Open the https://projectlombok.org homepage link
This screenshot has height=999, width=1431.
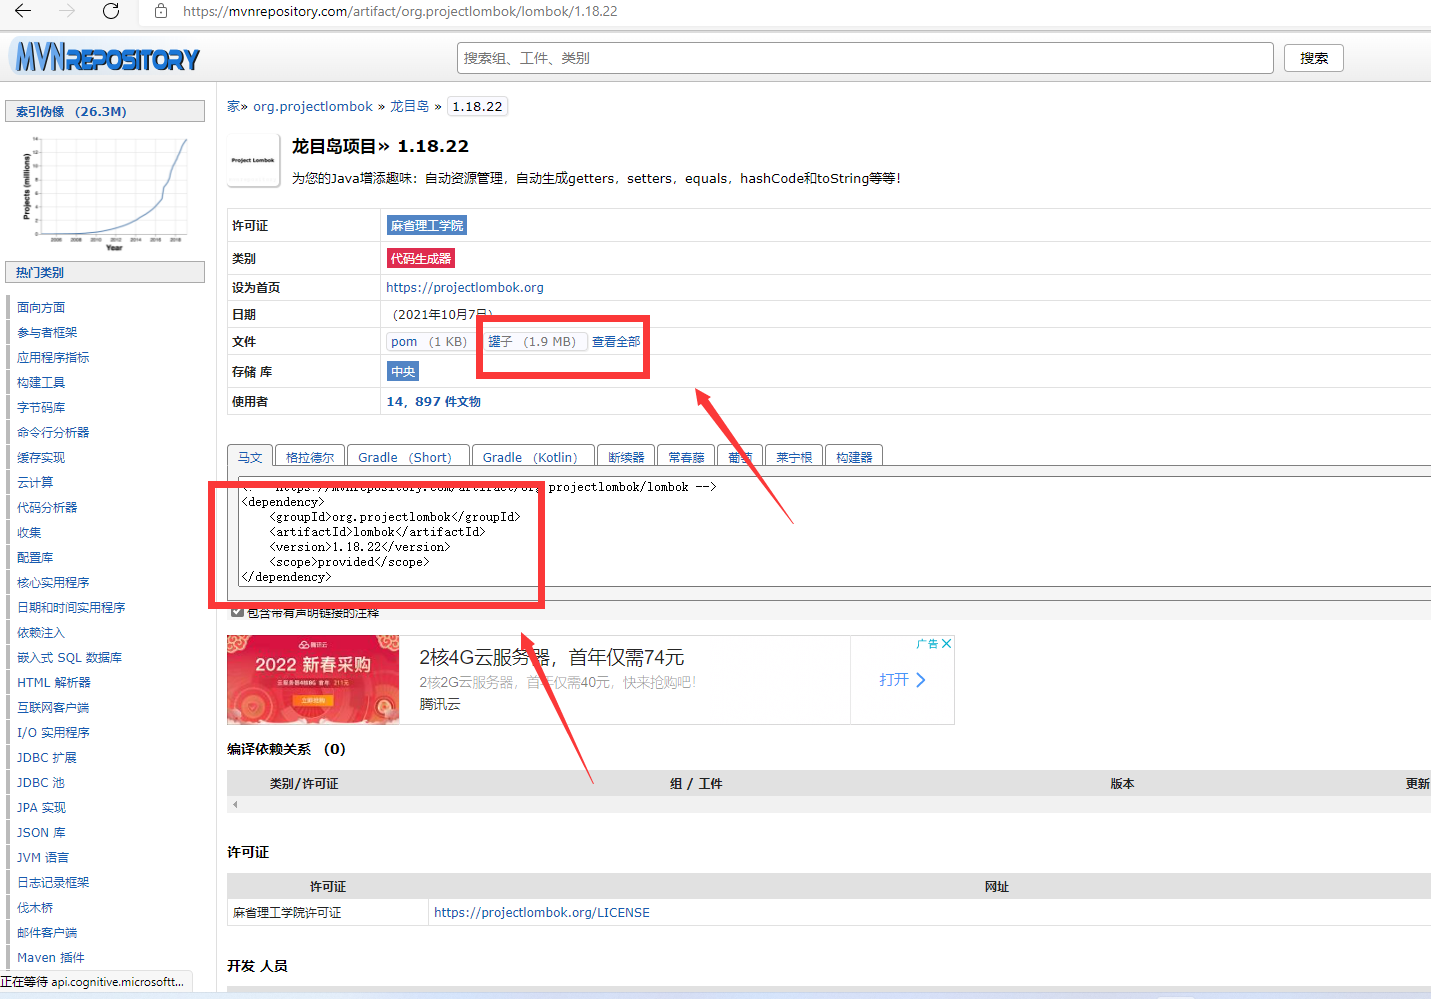[x=465, y=287]
